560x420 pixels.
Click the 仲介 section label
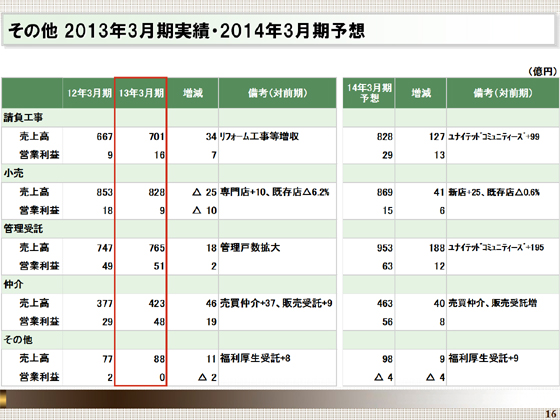[14, 284]
